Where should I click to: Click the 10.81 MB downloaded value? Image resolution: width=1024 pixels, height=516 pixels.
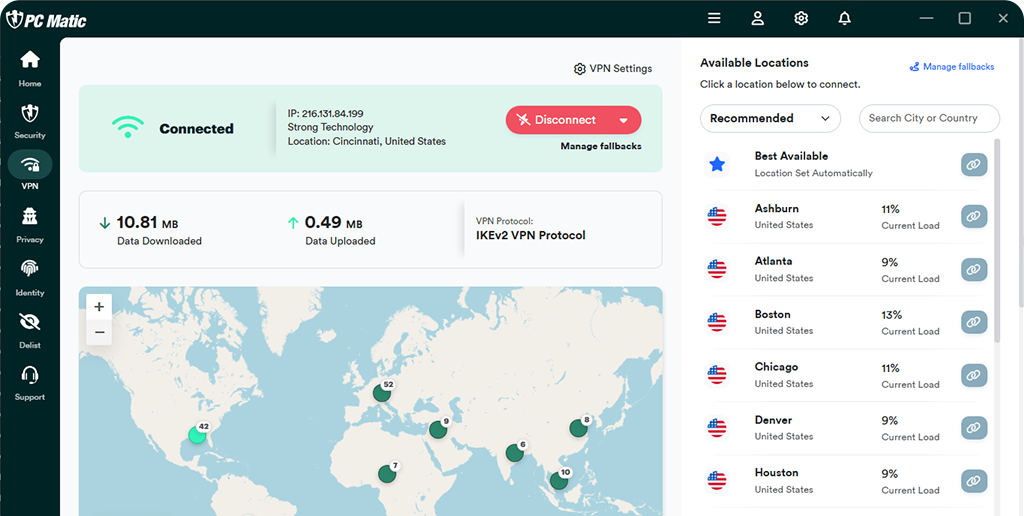147,223
